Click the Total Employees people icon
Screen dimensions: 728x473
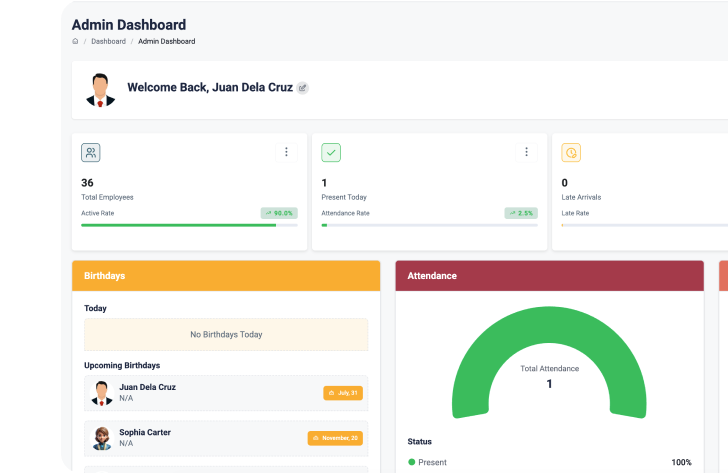coord(91,153)
